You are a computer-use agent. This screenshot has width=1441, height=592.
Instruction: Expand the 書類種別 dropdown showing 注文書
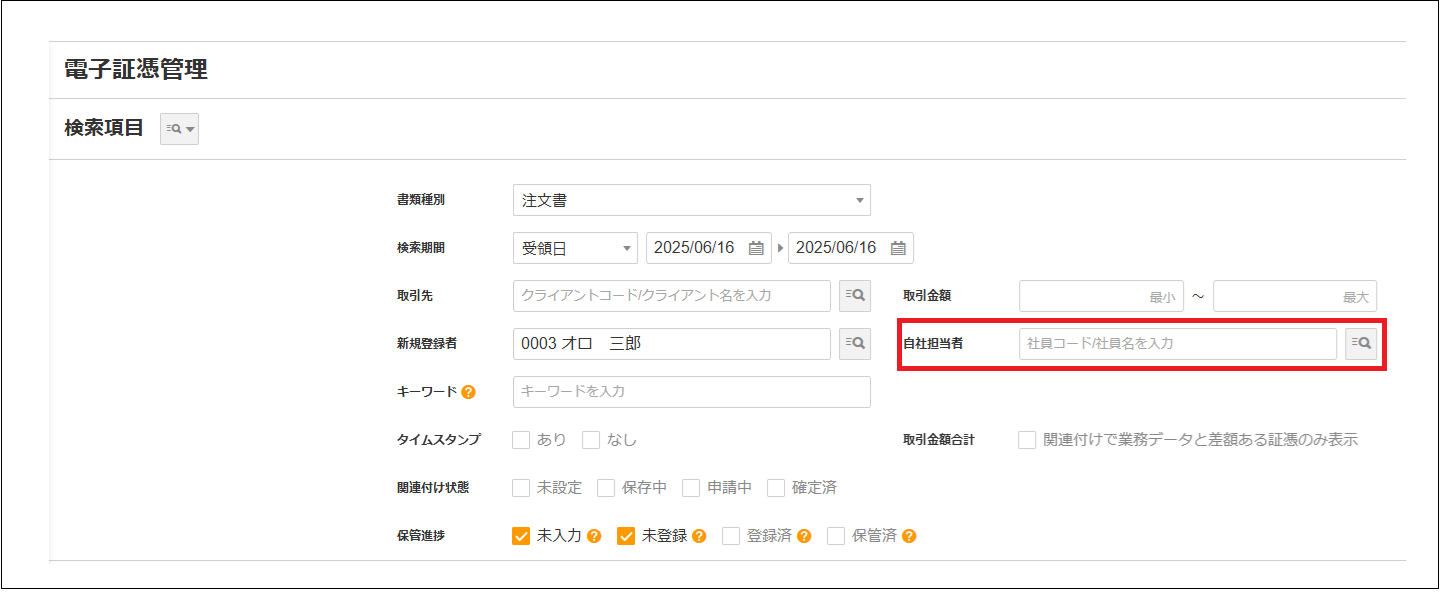click(691, 201)
